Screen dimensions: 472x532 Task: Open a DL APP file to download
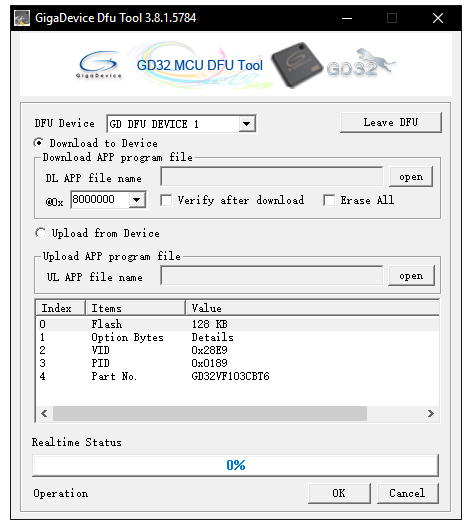pos(411,176)
